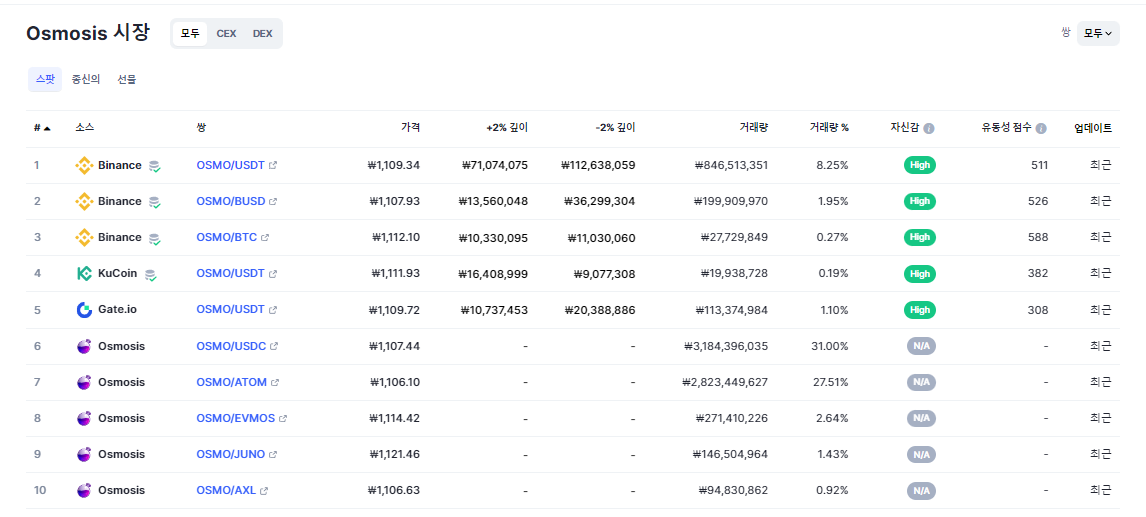Click the N/A badge in the OSMO/USDC row
This screenshot has height=517, width=1146.
coord(921,346)
